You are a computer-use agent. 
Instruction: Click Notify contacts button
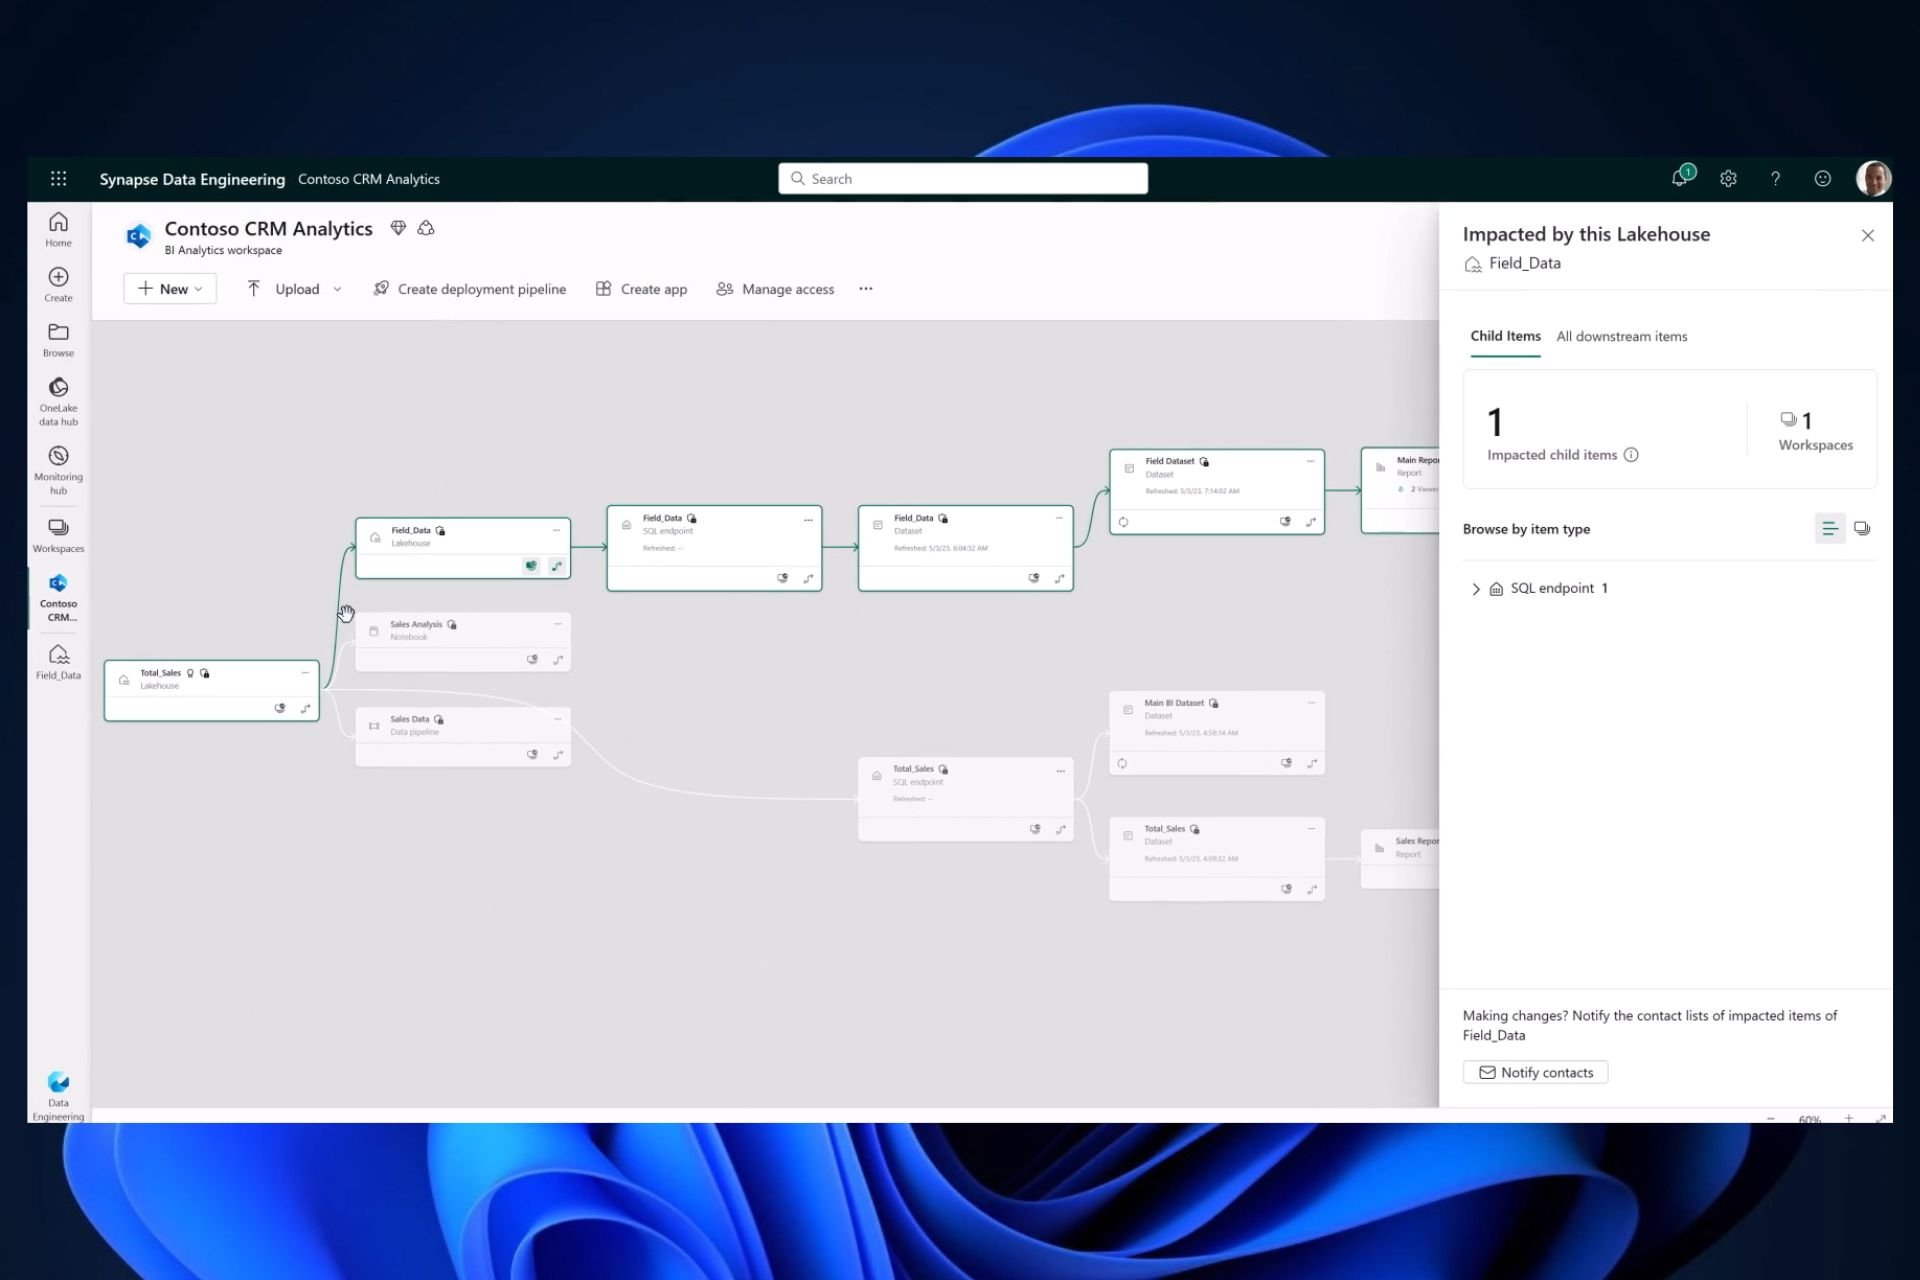coord(1535,1072)
